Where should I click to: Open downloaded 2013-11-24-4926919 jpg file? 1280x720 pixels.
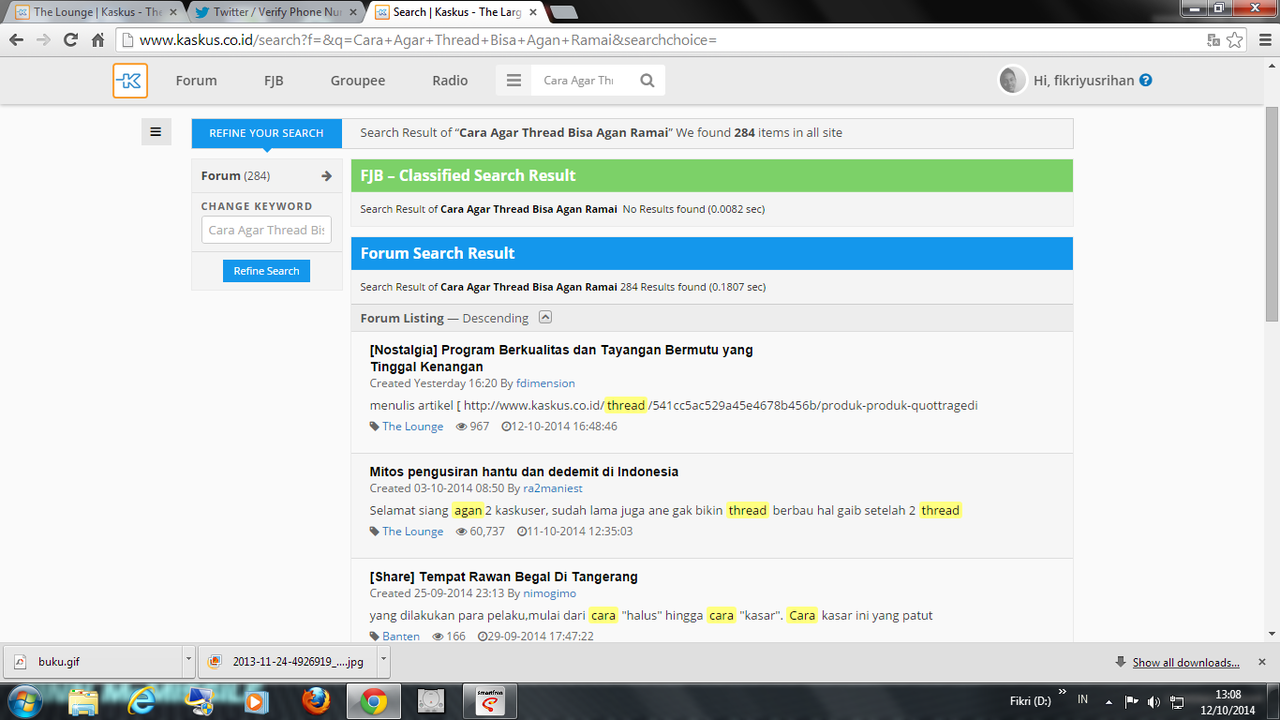pos(288,661)
